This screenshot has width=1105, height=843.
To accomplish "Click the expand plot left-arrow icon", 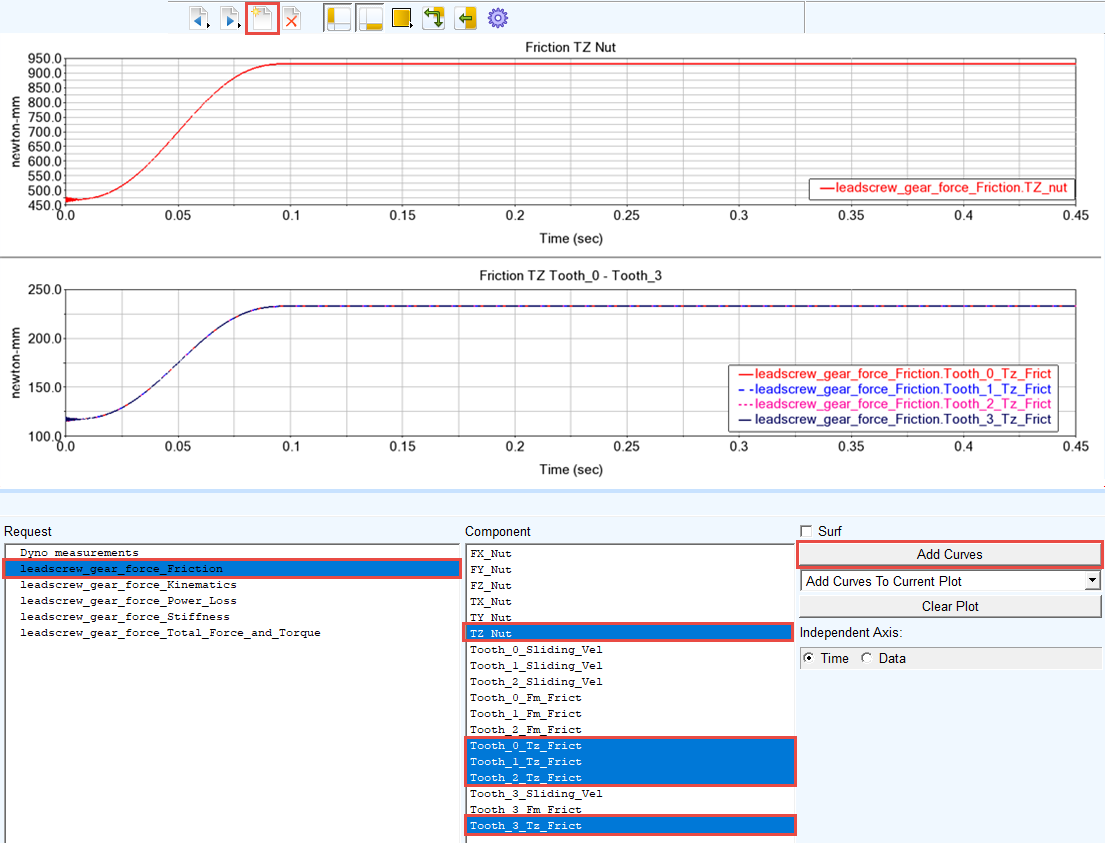I will (466, 18).
